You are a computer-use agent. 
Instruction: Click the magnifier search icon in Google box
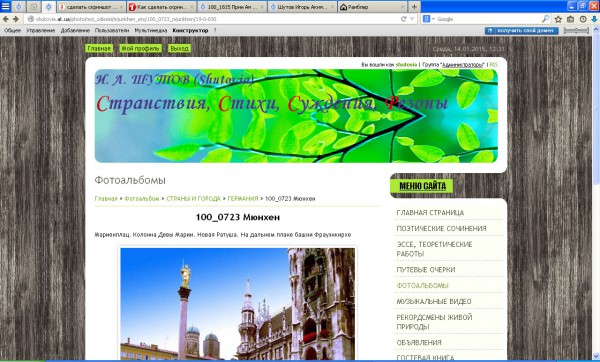pos(546,19)
